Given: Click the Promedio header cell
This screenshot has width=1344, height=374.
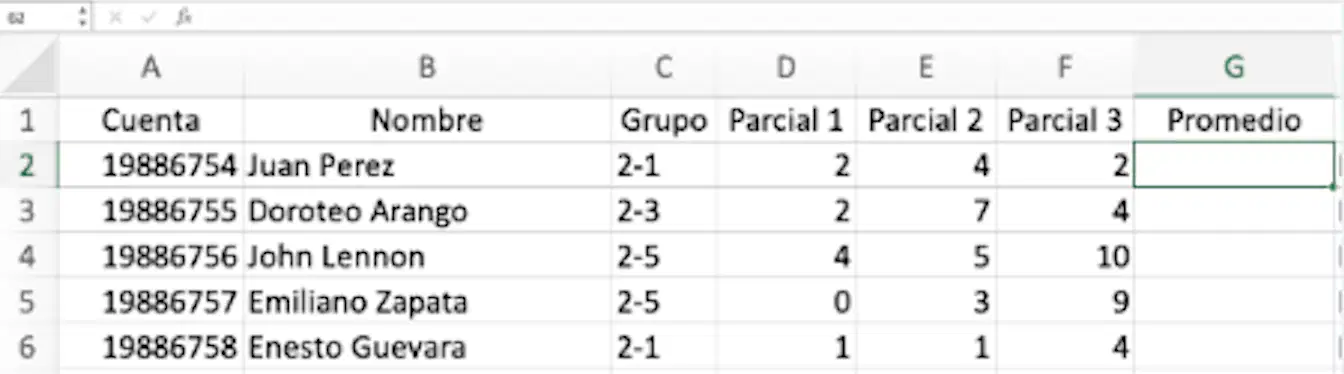Looking at the screenshot, I should tap(1234, 121).
